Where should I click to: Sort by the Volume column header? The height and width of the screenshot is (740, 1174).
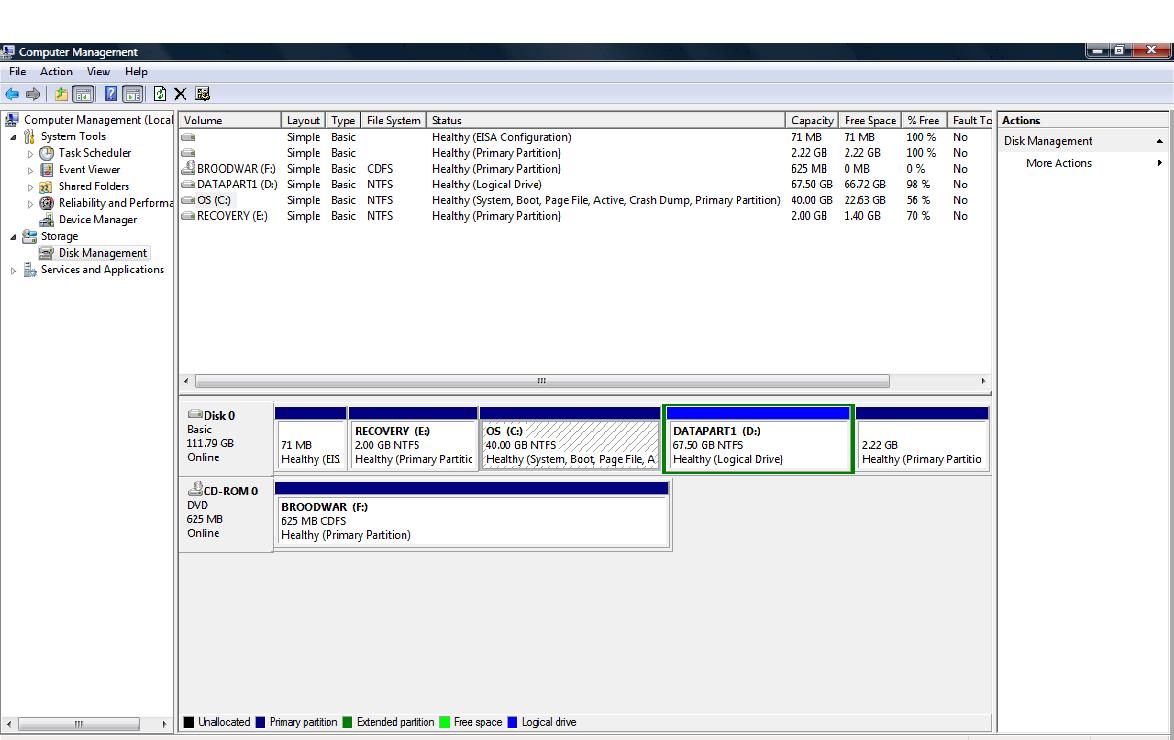230,120
